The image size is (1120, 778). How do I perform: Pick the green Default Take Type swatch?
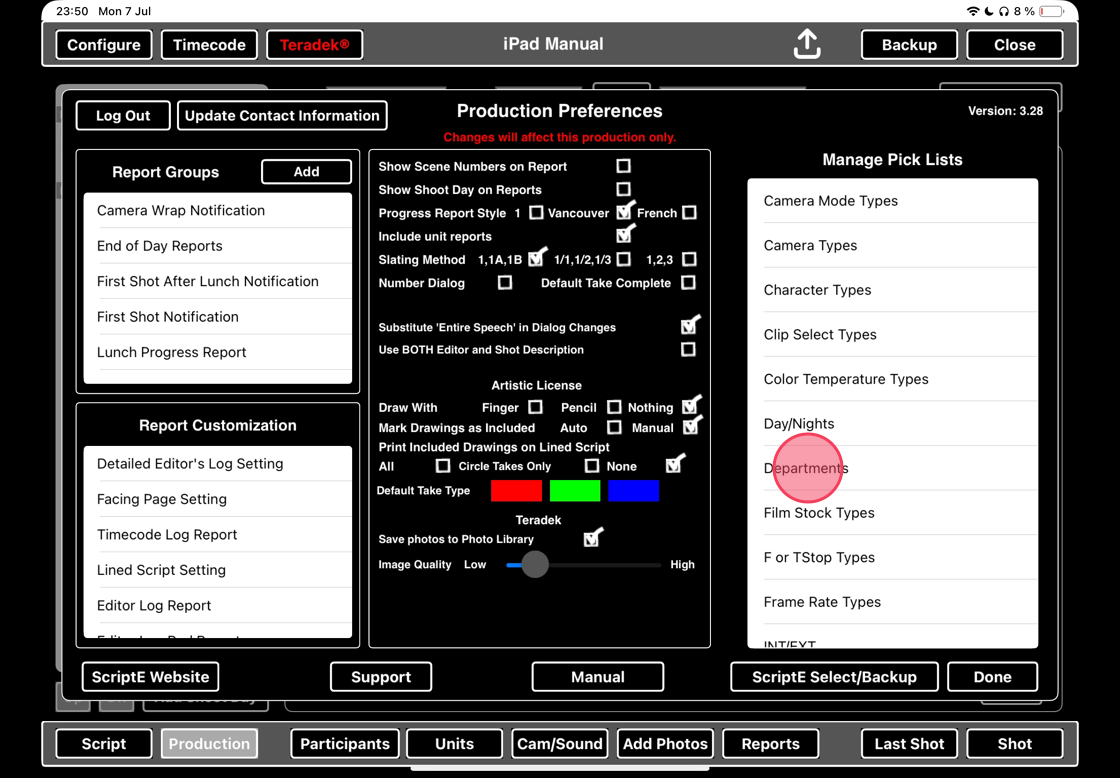575,491
